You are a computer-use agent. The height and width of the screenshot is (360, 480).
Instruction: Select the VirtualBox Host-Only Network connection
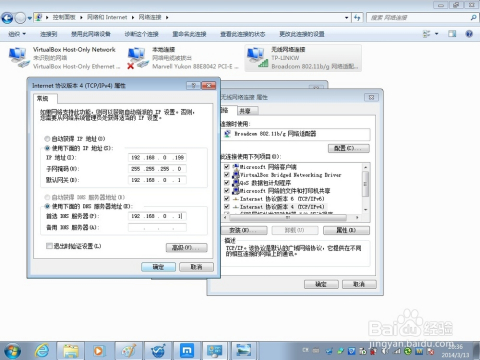click(63, 58)
